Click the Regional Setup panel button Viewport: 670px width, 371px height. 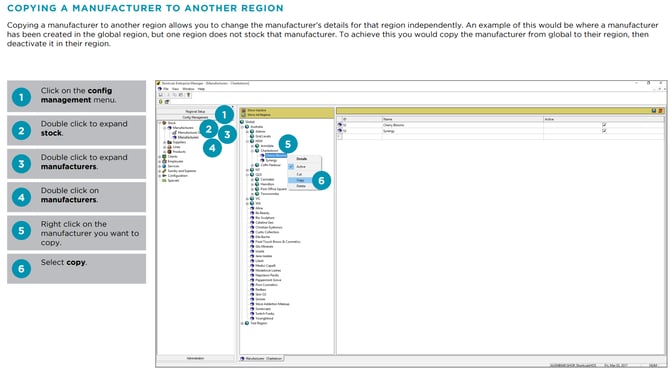click(195, 112)
